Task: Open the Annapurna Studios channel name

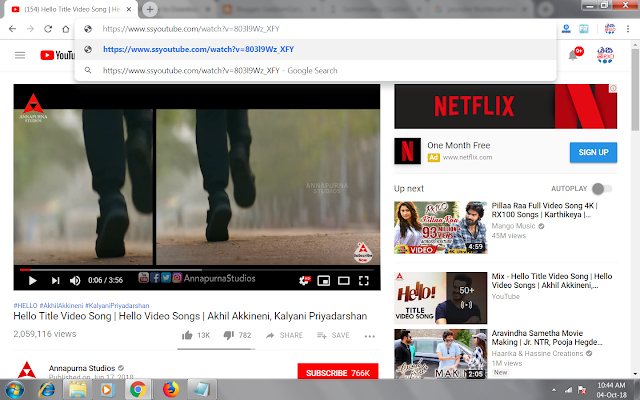Action: point(82,368)
